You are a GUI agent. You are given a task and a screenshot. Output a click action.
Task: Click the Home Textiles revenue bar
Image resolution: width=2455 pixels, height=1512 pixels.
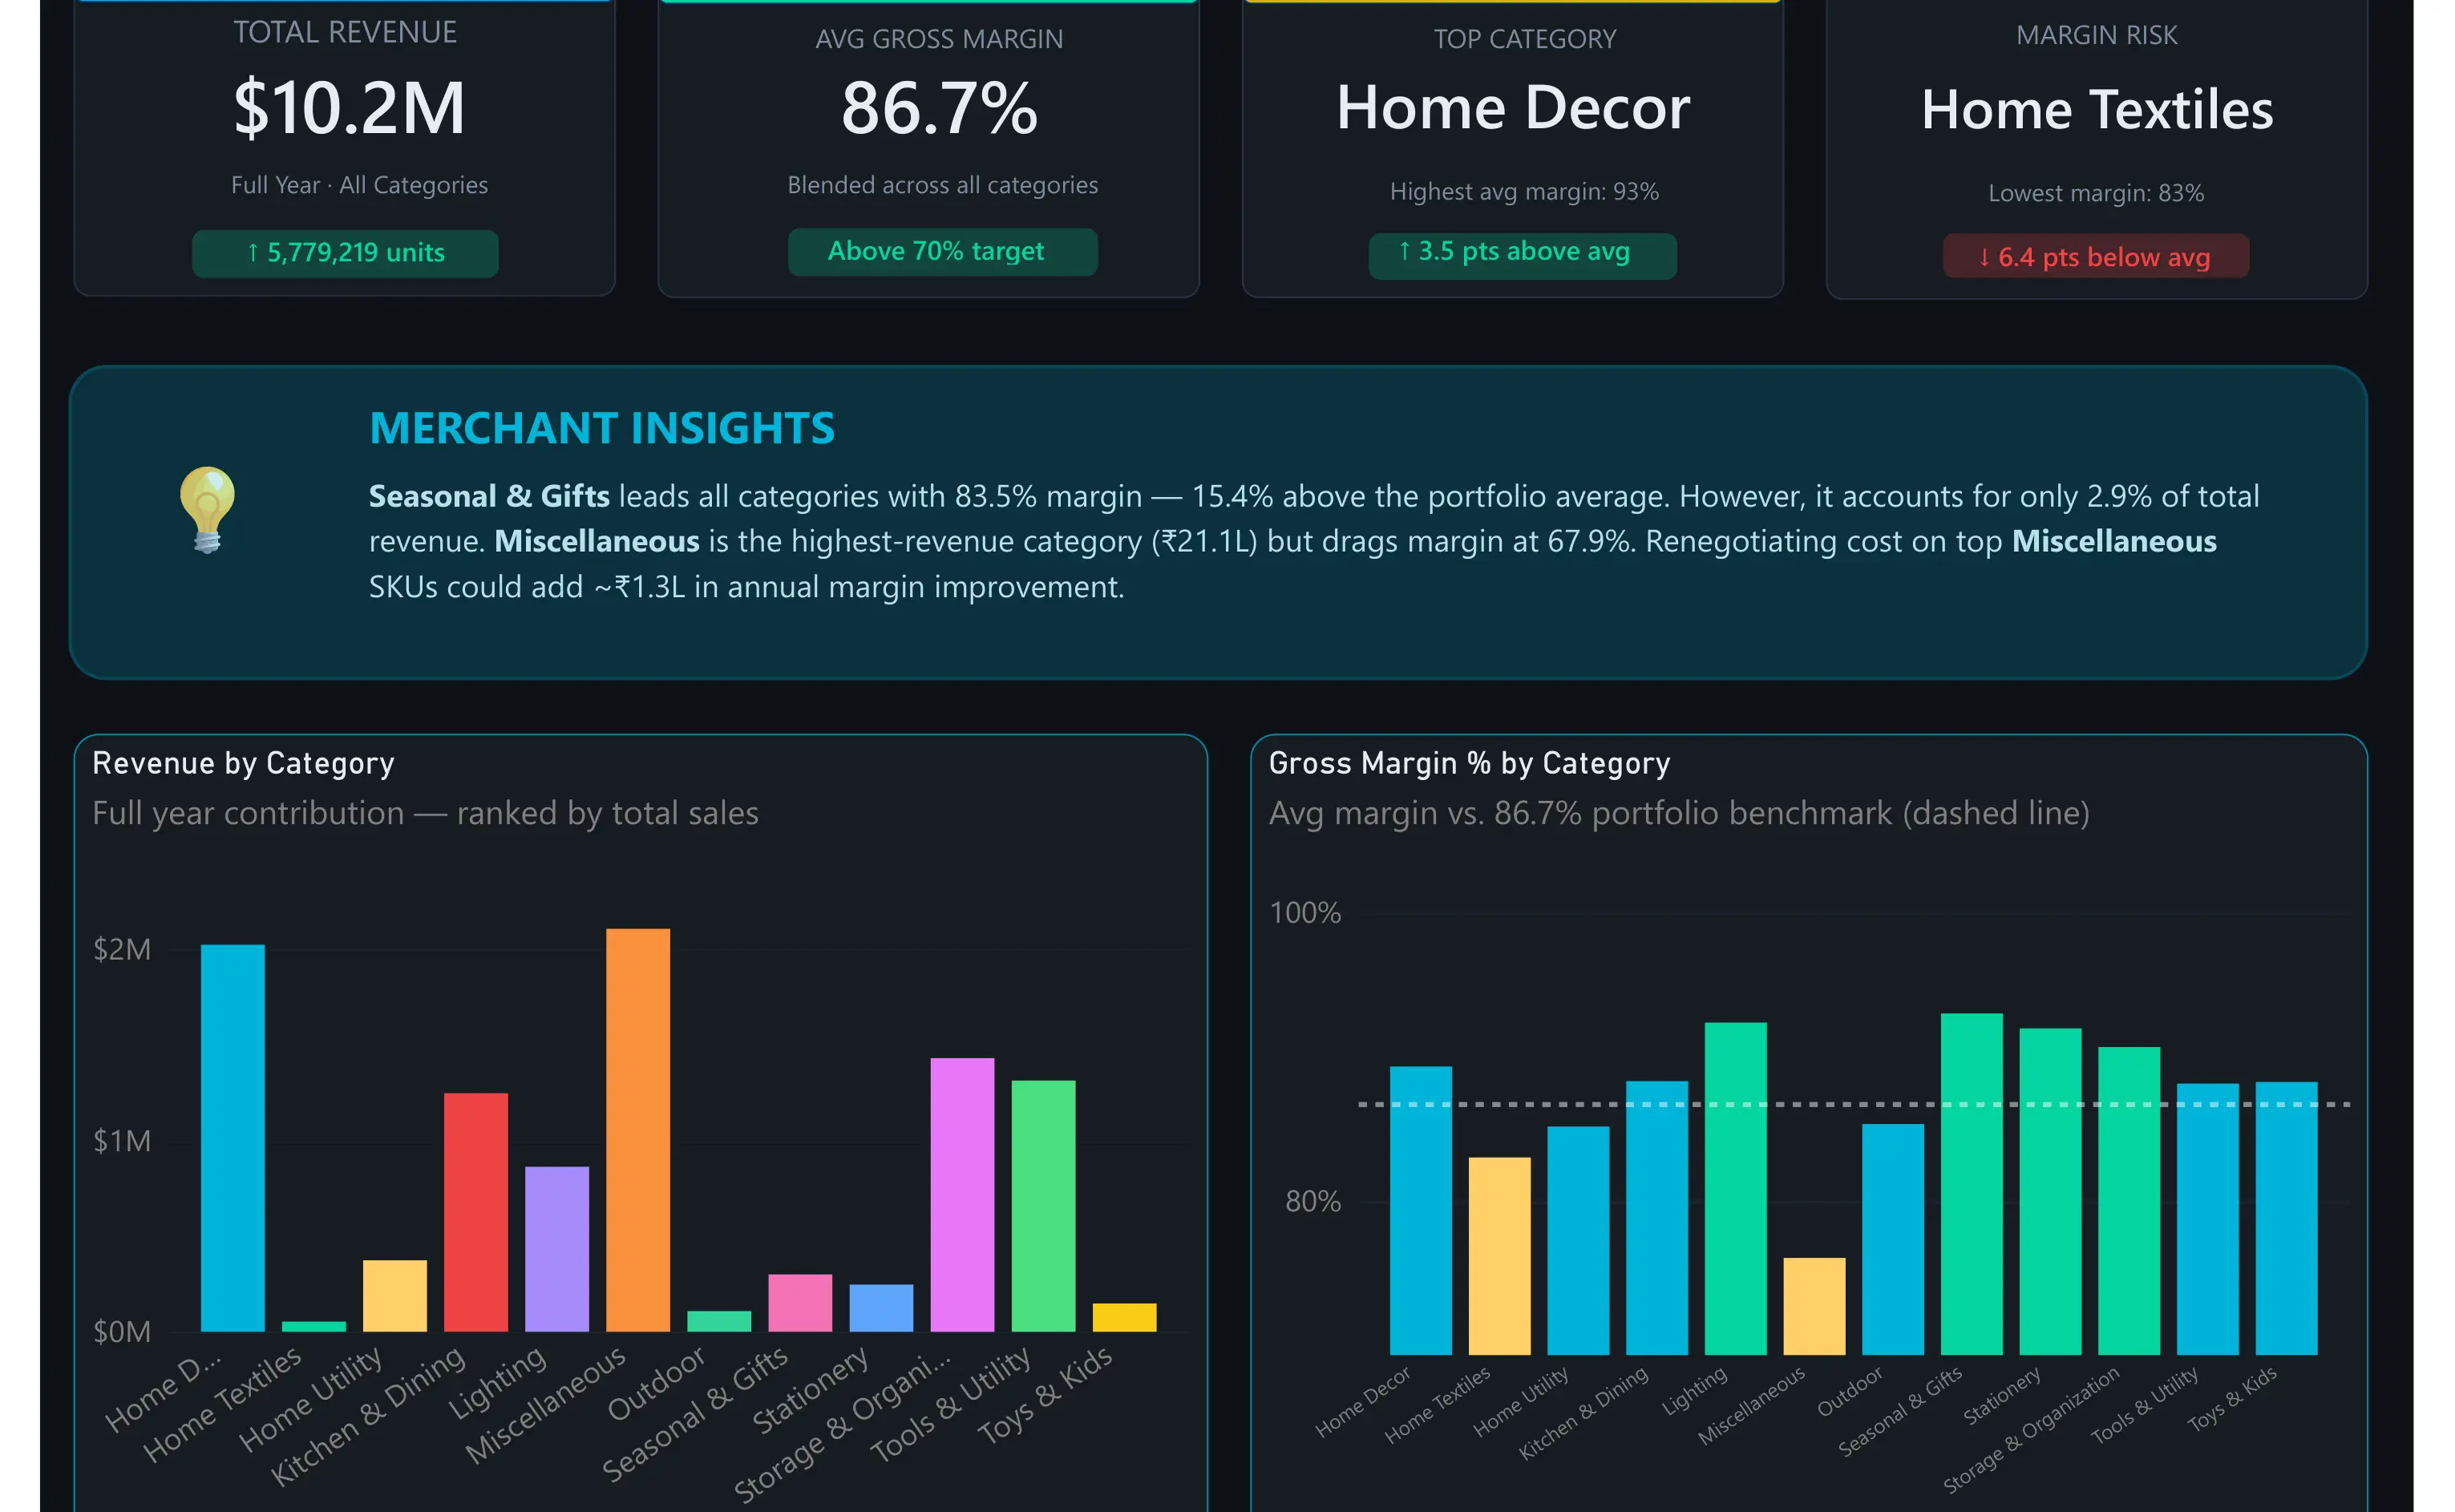point(314,1327)
